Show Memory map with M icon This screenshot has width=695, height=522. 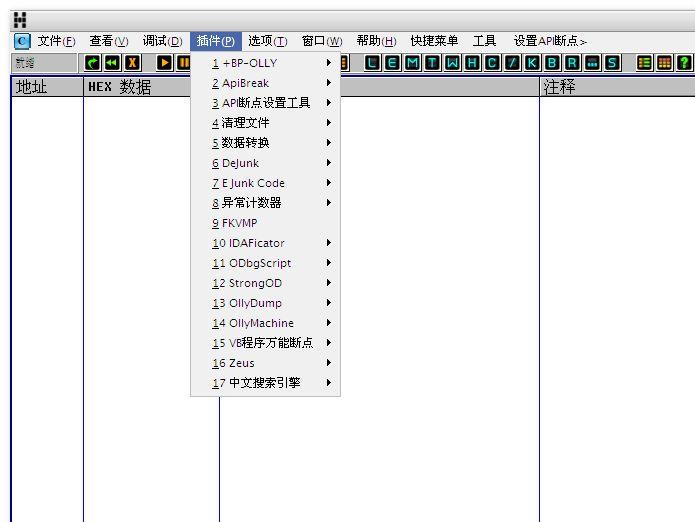pyautogui.click(x=412, y=63)
